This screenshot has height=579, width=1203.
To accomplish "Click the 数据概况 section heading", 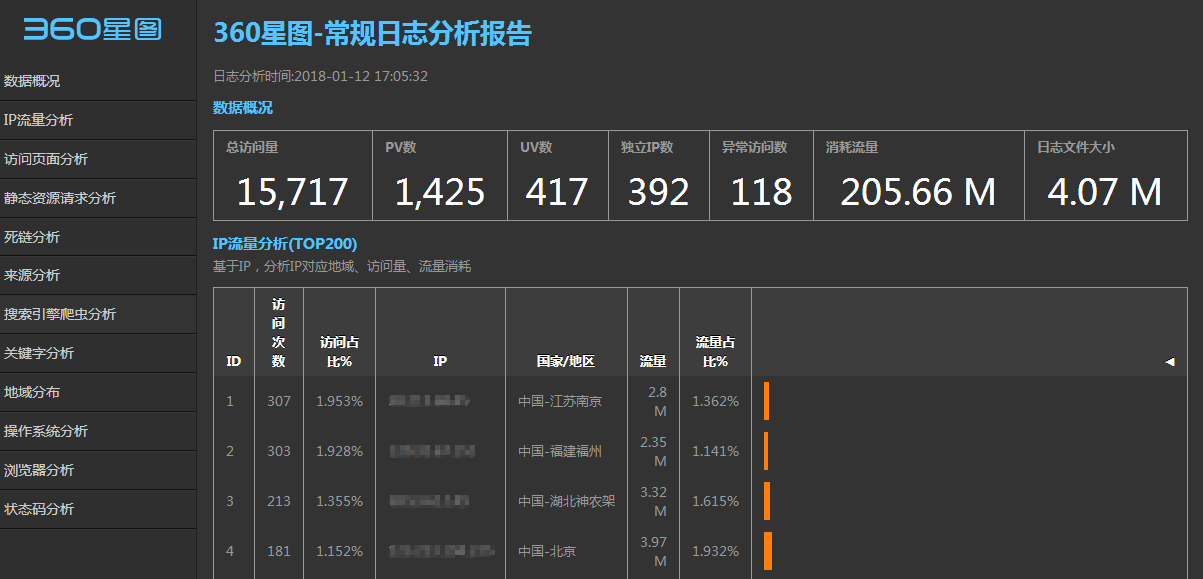I will [x=243, y=107].
